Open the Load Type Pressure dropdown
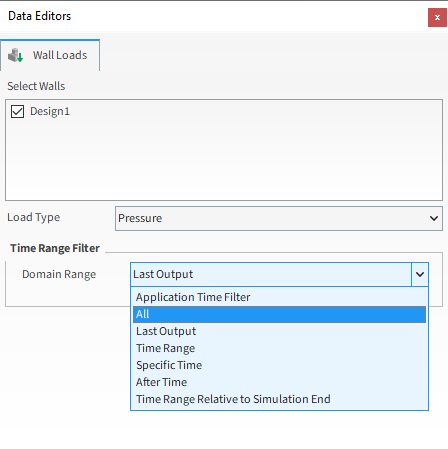Viewport: 448px width, 449px height. click(279, 218)
